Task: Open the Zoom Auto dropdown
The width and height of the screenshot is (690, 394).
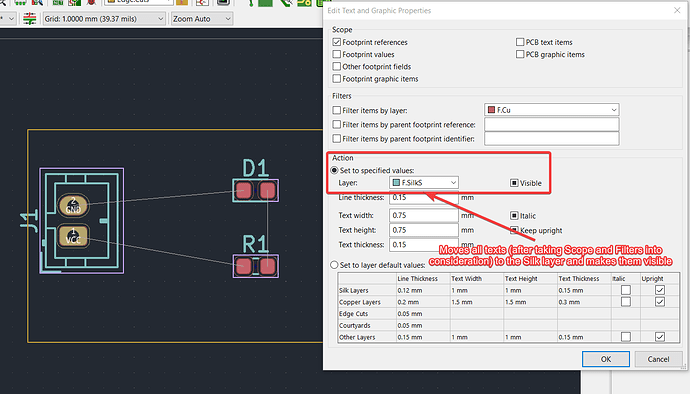Action: point(202,19)
